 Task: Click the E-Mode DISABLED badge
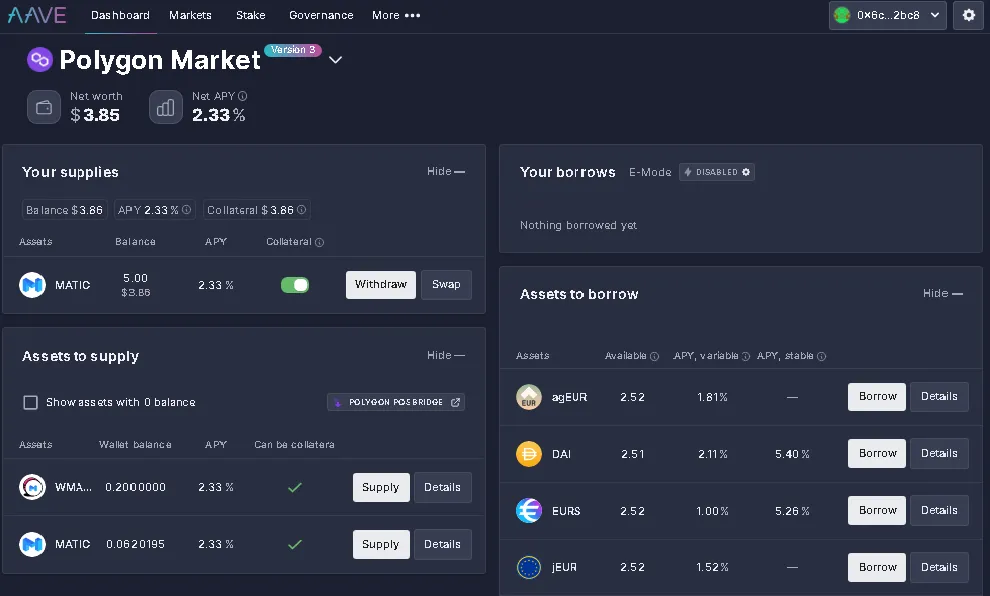(717, 172)
